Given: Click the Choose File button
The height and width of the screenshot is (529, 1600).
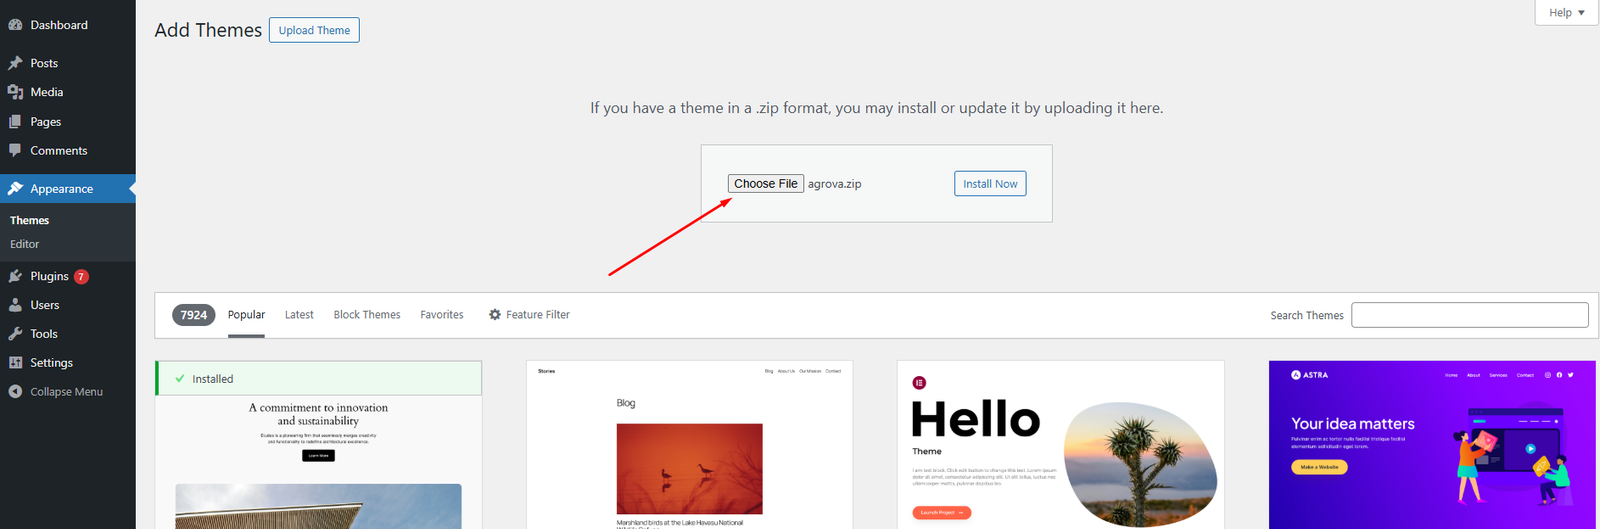Looking at the screenshot, I should point(766,184).
